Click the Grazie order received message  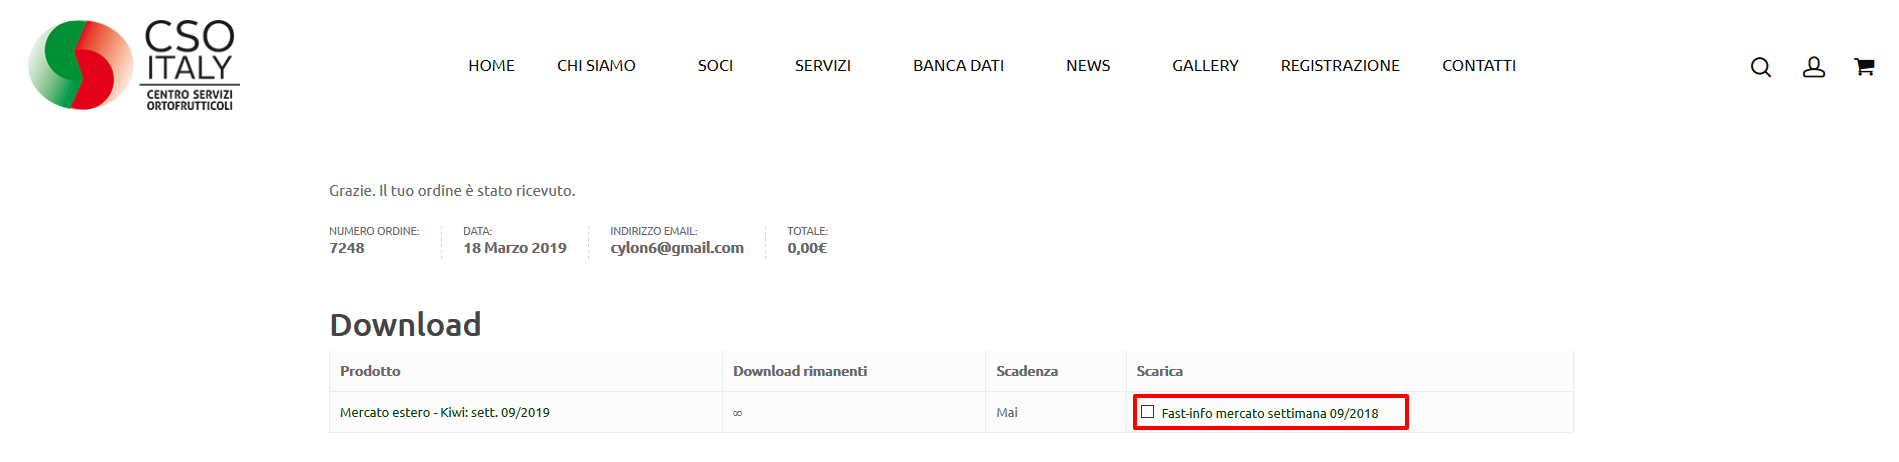pyautogui.click(x=452, y=190)
